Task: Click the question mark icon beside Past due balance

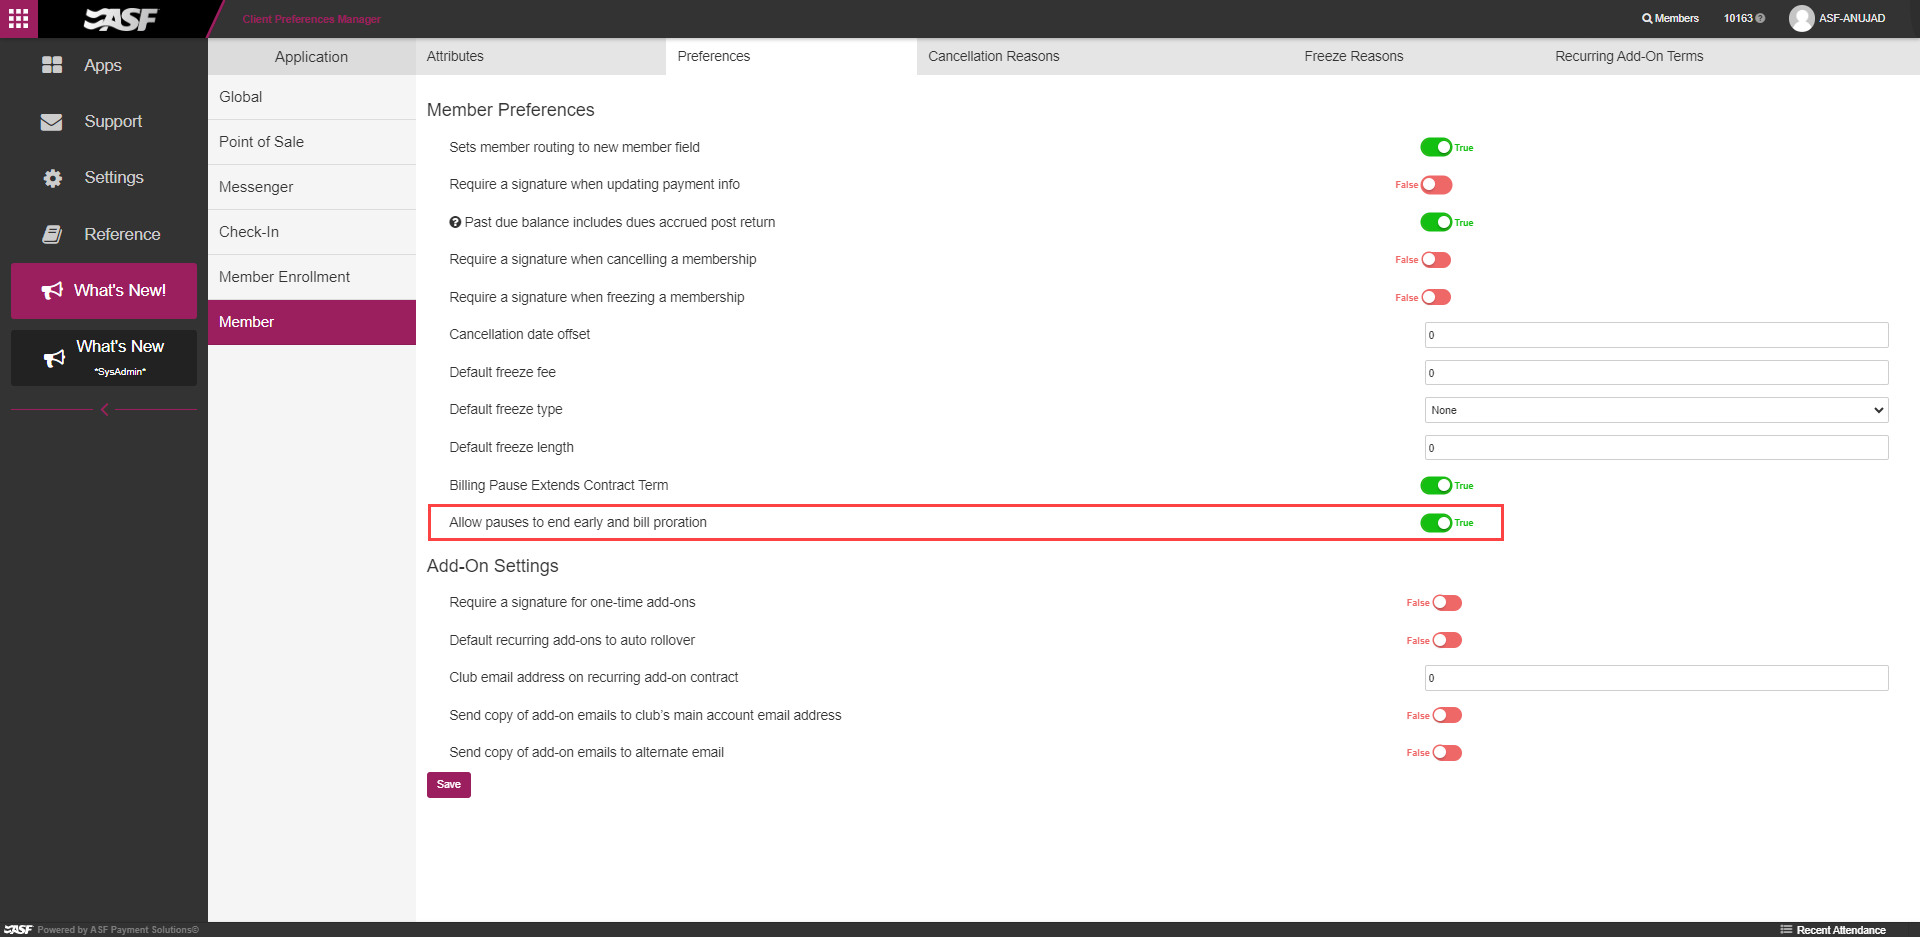Action: point(455,222)
